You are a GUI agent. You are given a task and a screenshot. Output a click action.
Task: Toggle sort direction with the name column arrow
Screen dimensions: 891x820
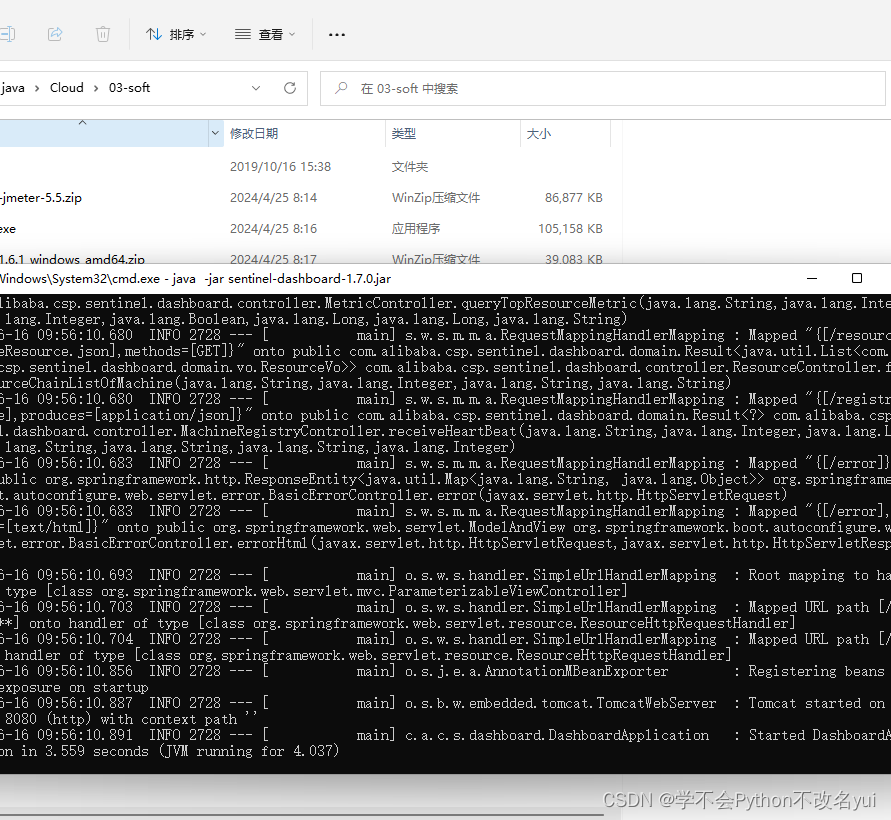(x=82, y=125)
